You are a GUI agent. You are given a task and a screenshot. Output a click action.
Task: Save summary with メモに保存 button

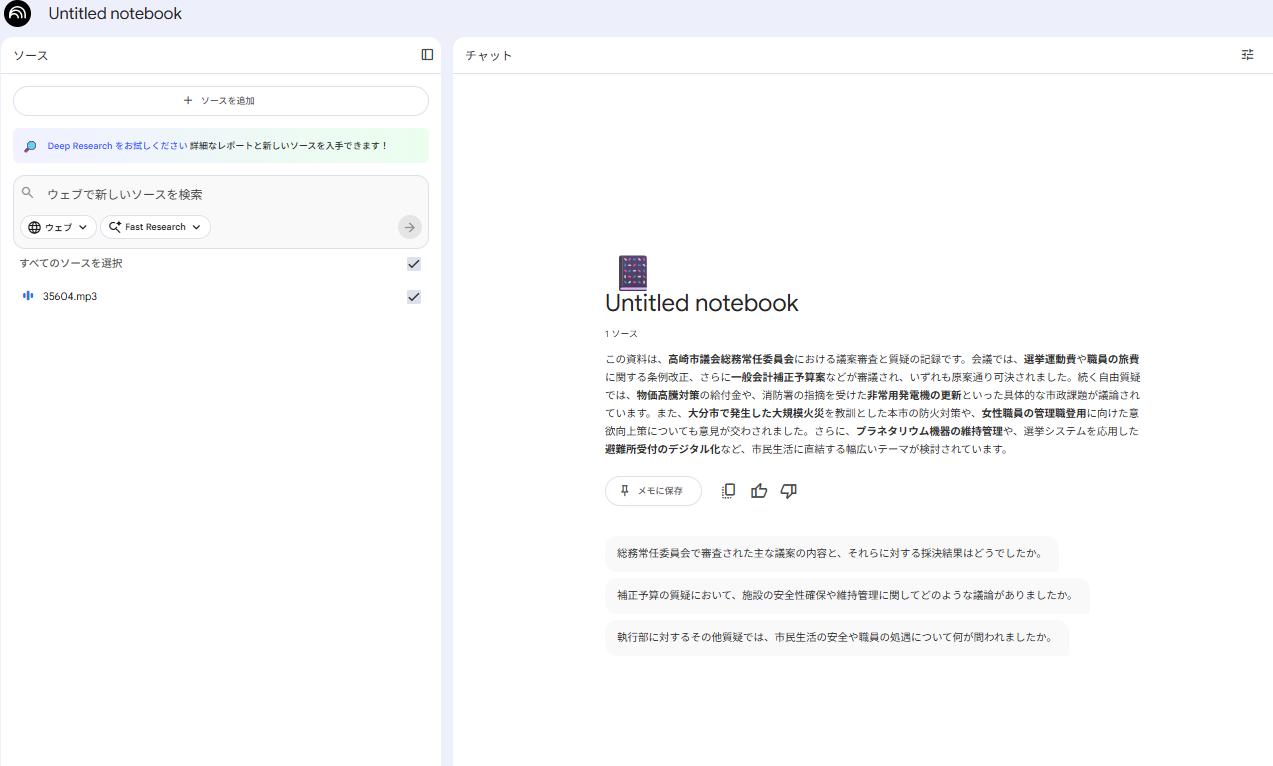tap(652, 491)
